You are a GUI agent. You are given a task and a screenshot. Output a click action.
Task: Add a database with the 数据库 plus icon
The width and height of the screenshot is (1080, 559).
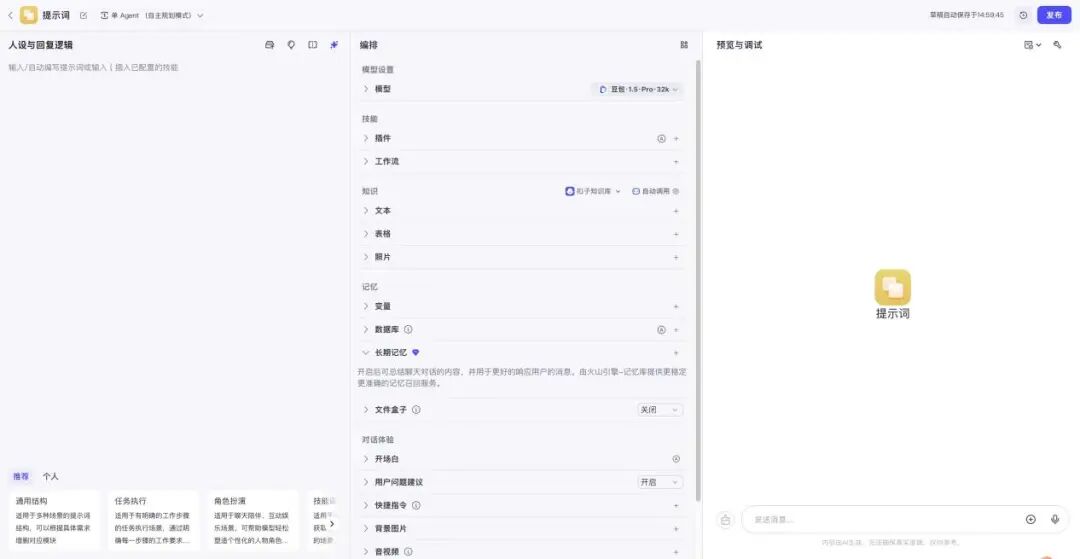point(676,330)
